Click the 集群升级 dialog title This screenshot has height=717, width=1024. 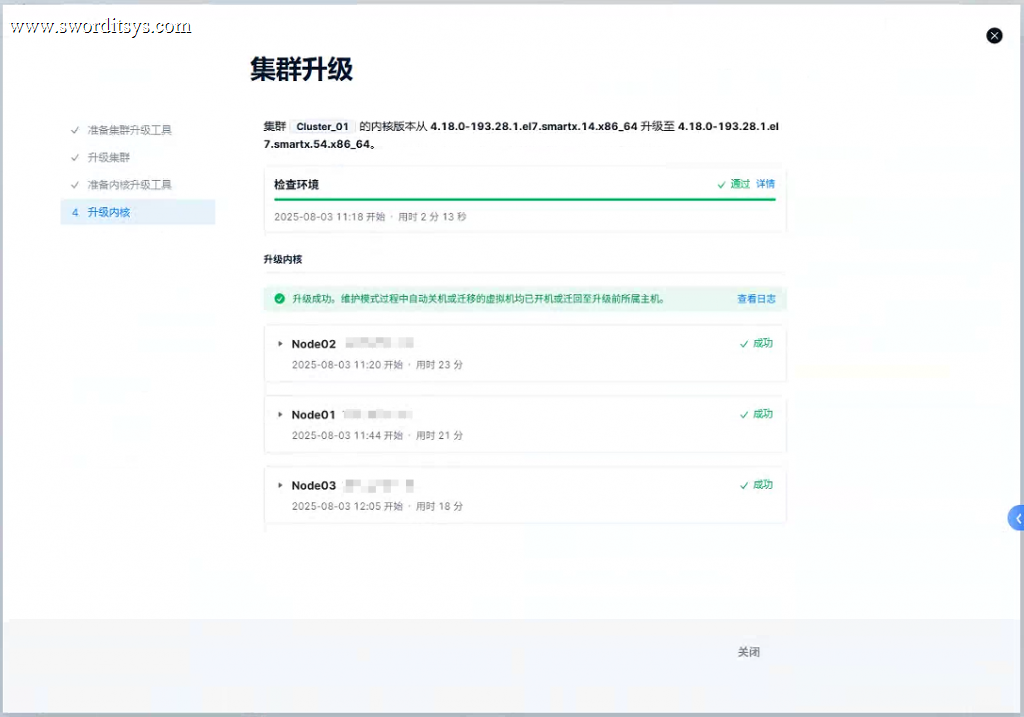coord(302,69)
